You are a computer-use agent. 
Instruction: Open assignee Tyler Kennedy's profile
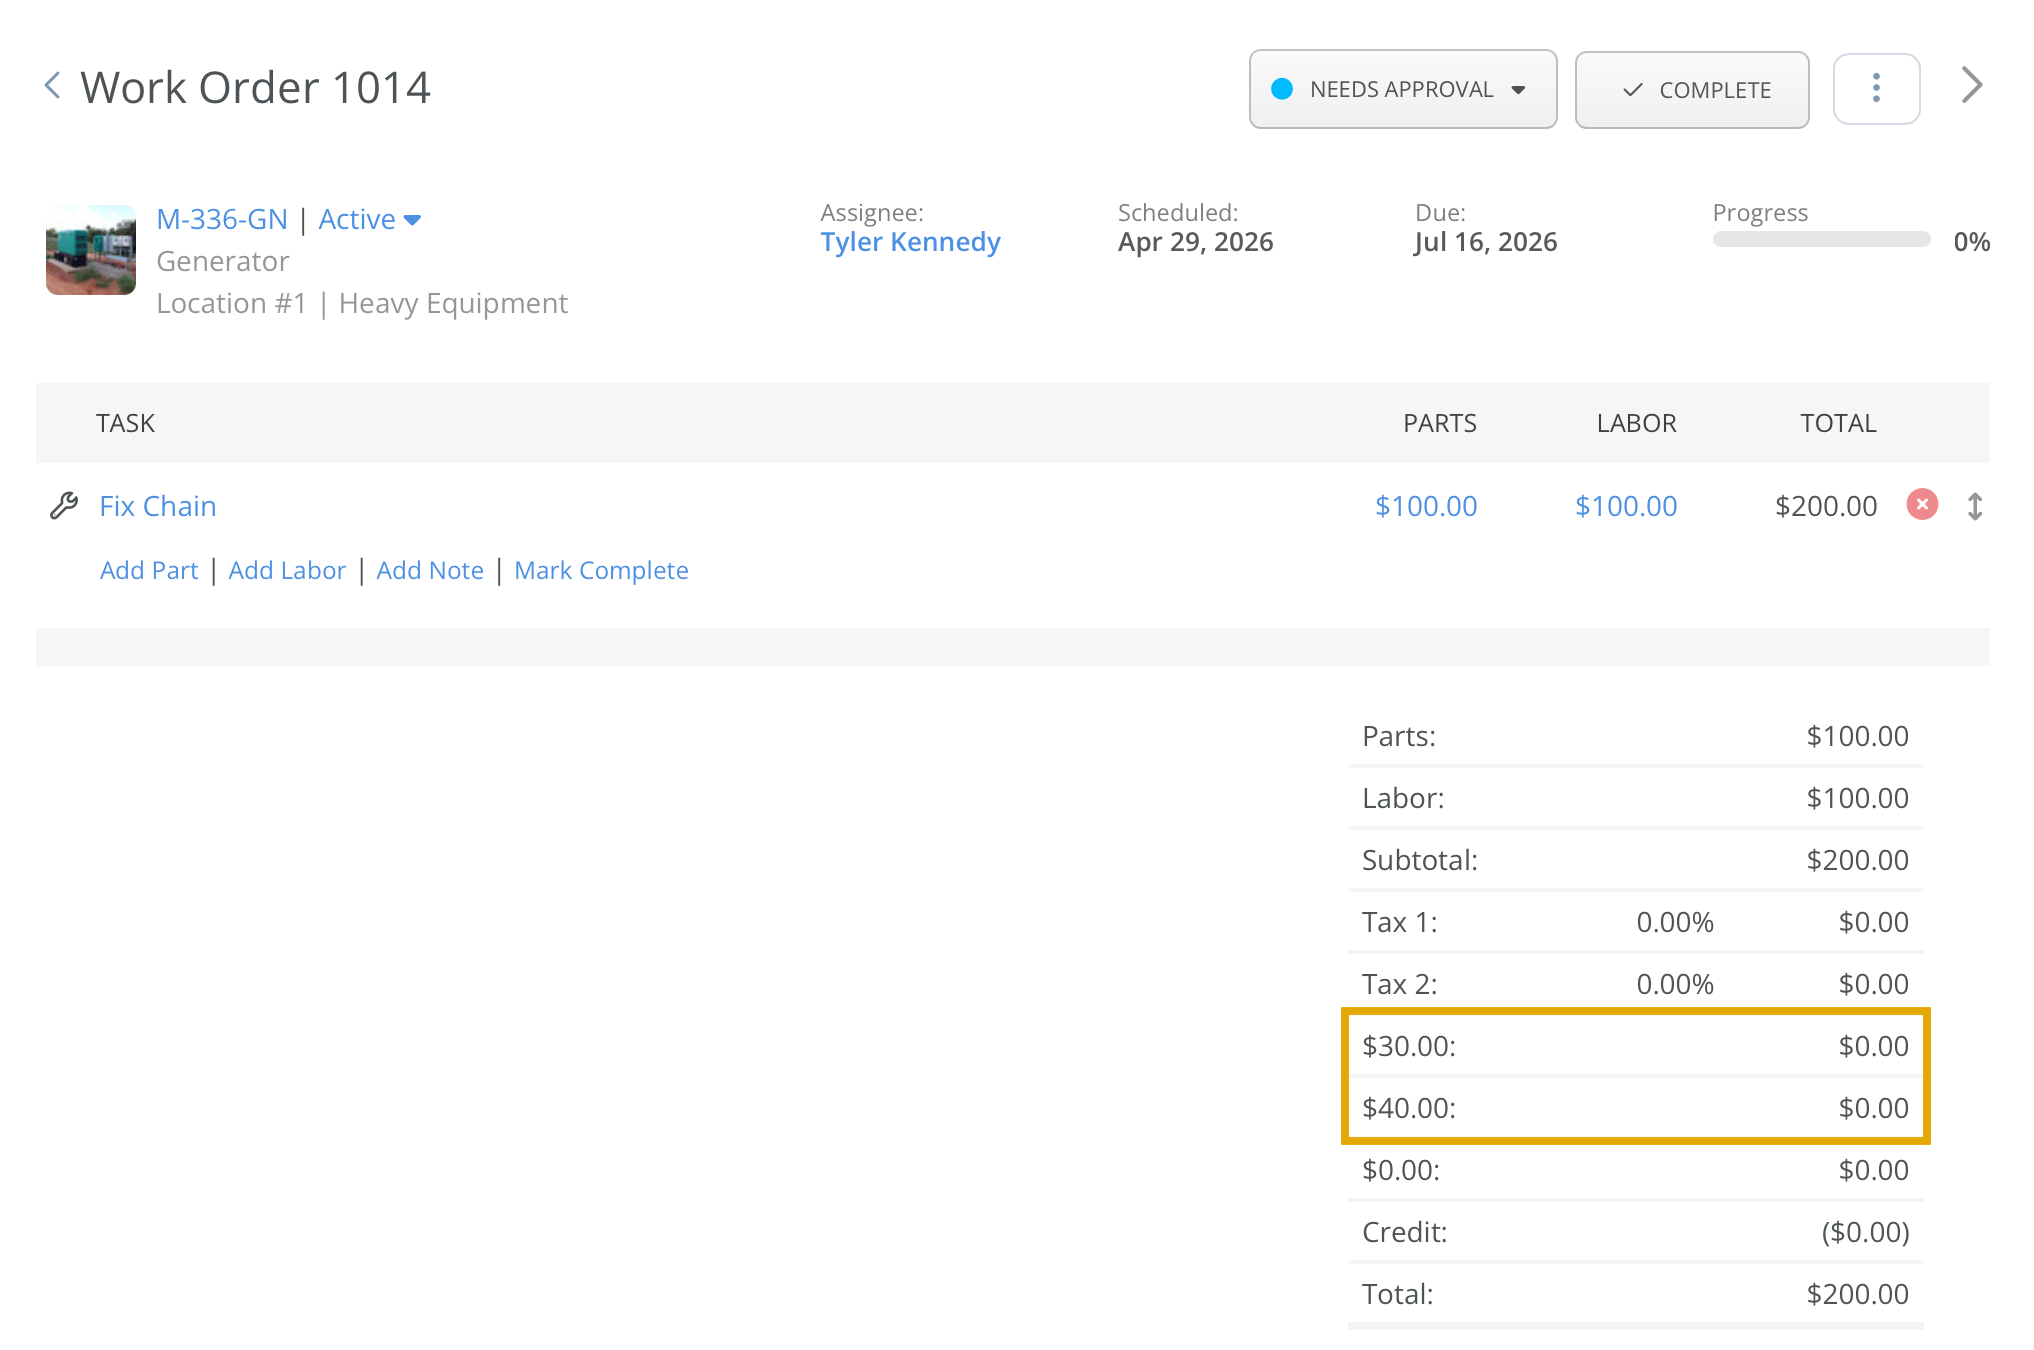click(910, 242)
